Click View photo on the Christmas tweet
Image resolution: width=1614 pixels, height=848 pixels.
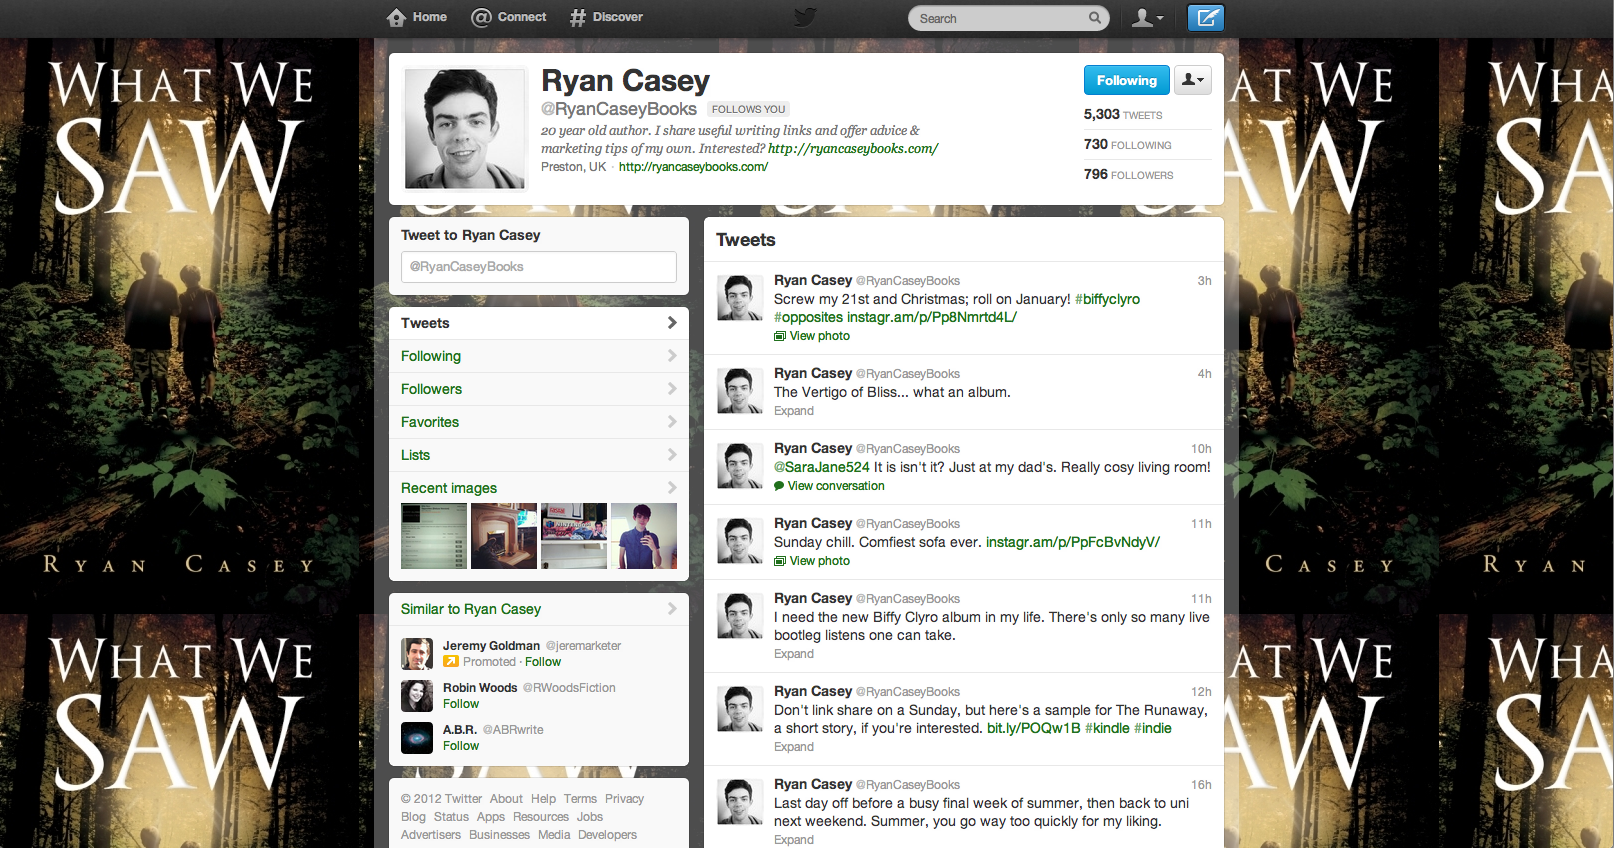[812, 336]
